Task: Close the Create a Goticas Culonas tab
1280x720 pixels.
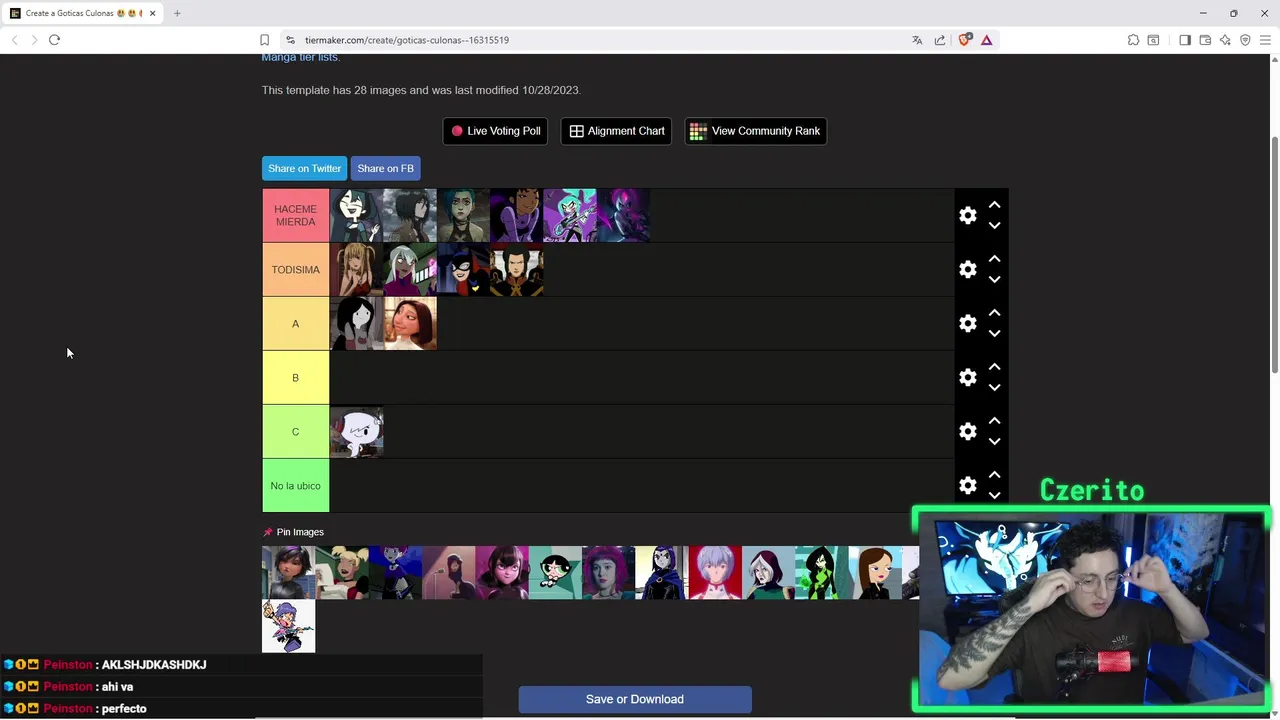Action: point(152,13)
